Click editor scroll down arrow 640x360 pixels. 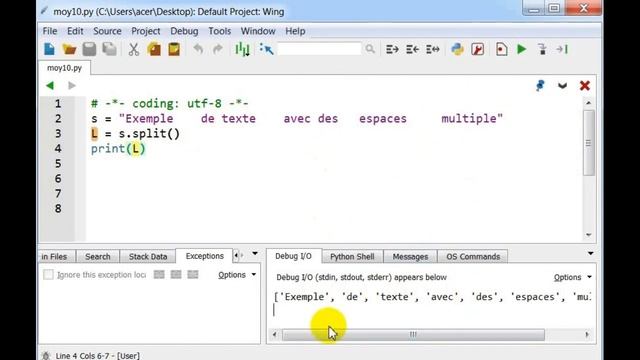click(x=588, y=235)
